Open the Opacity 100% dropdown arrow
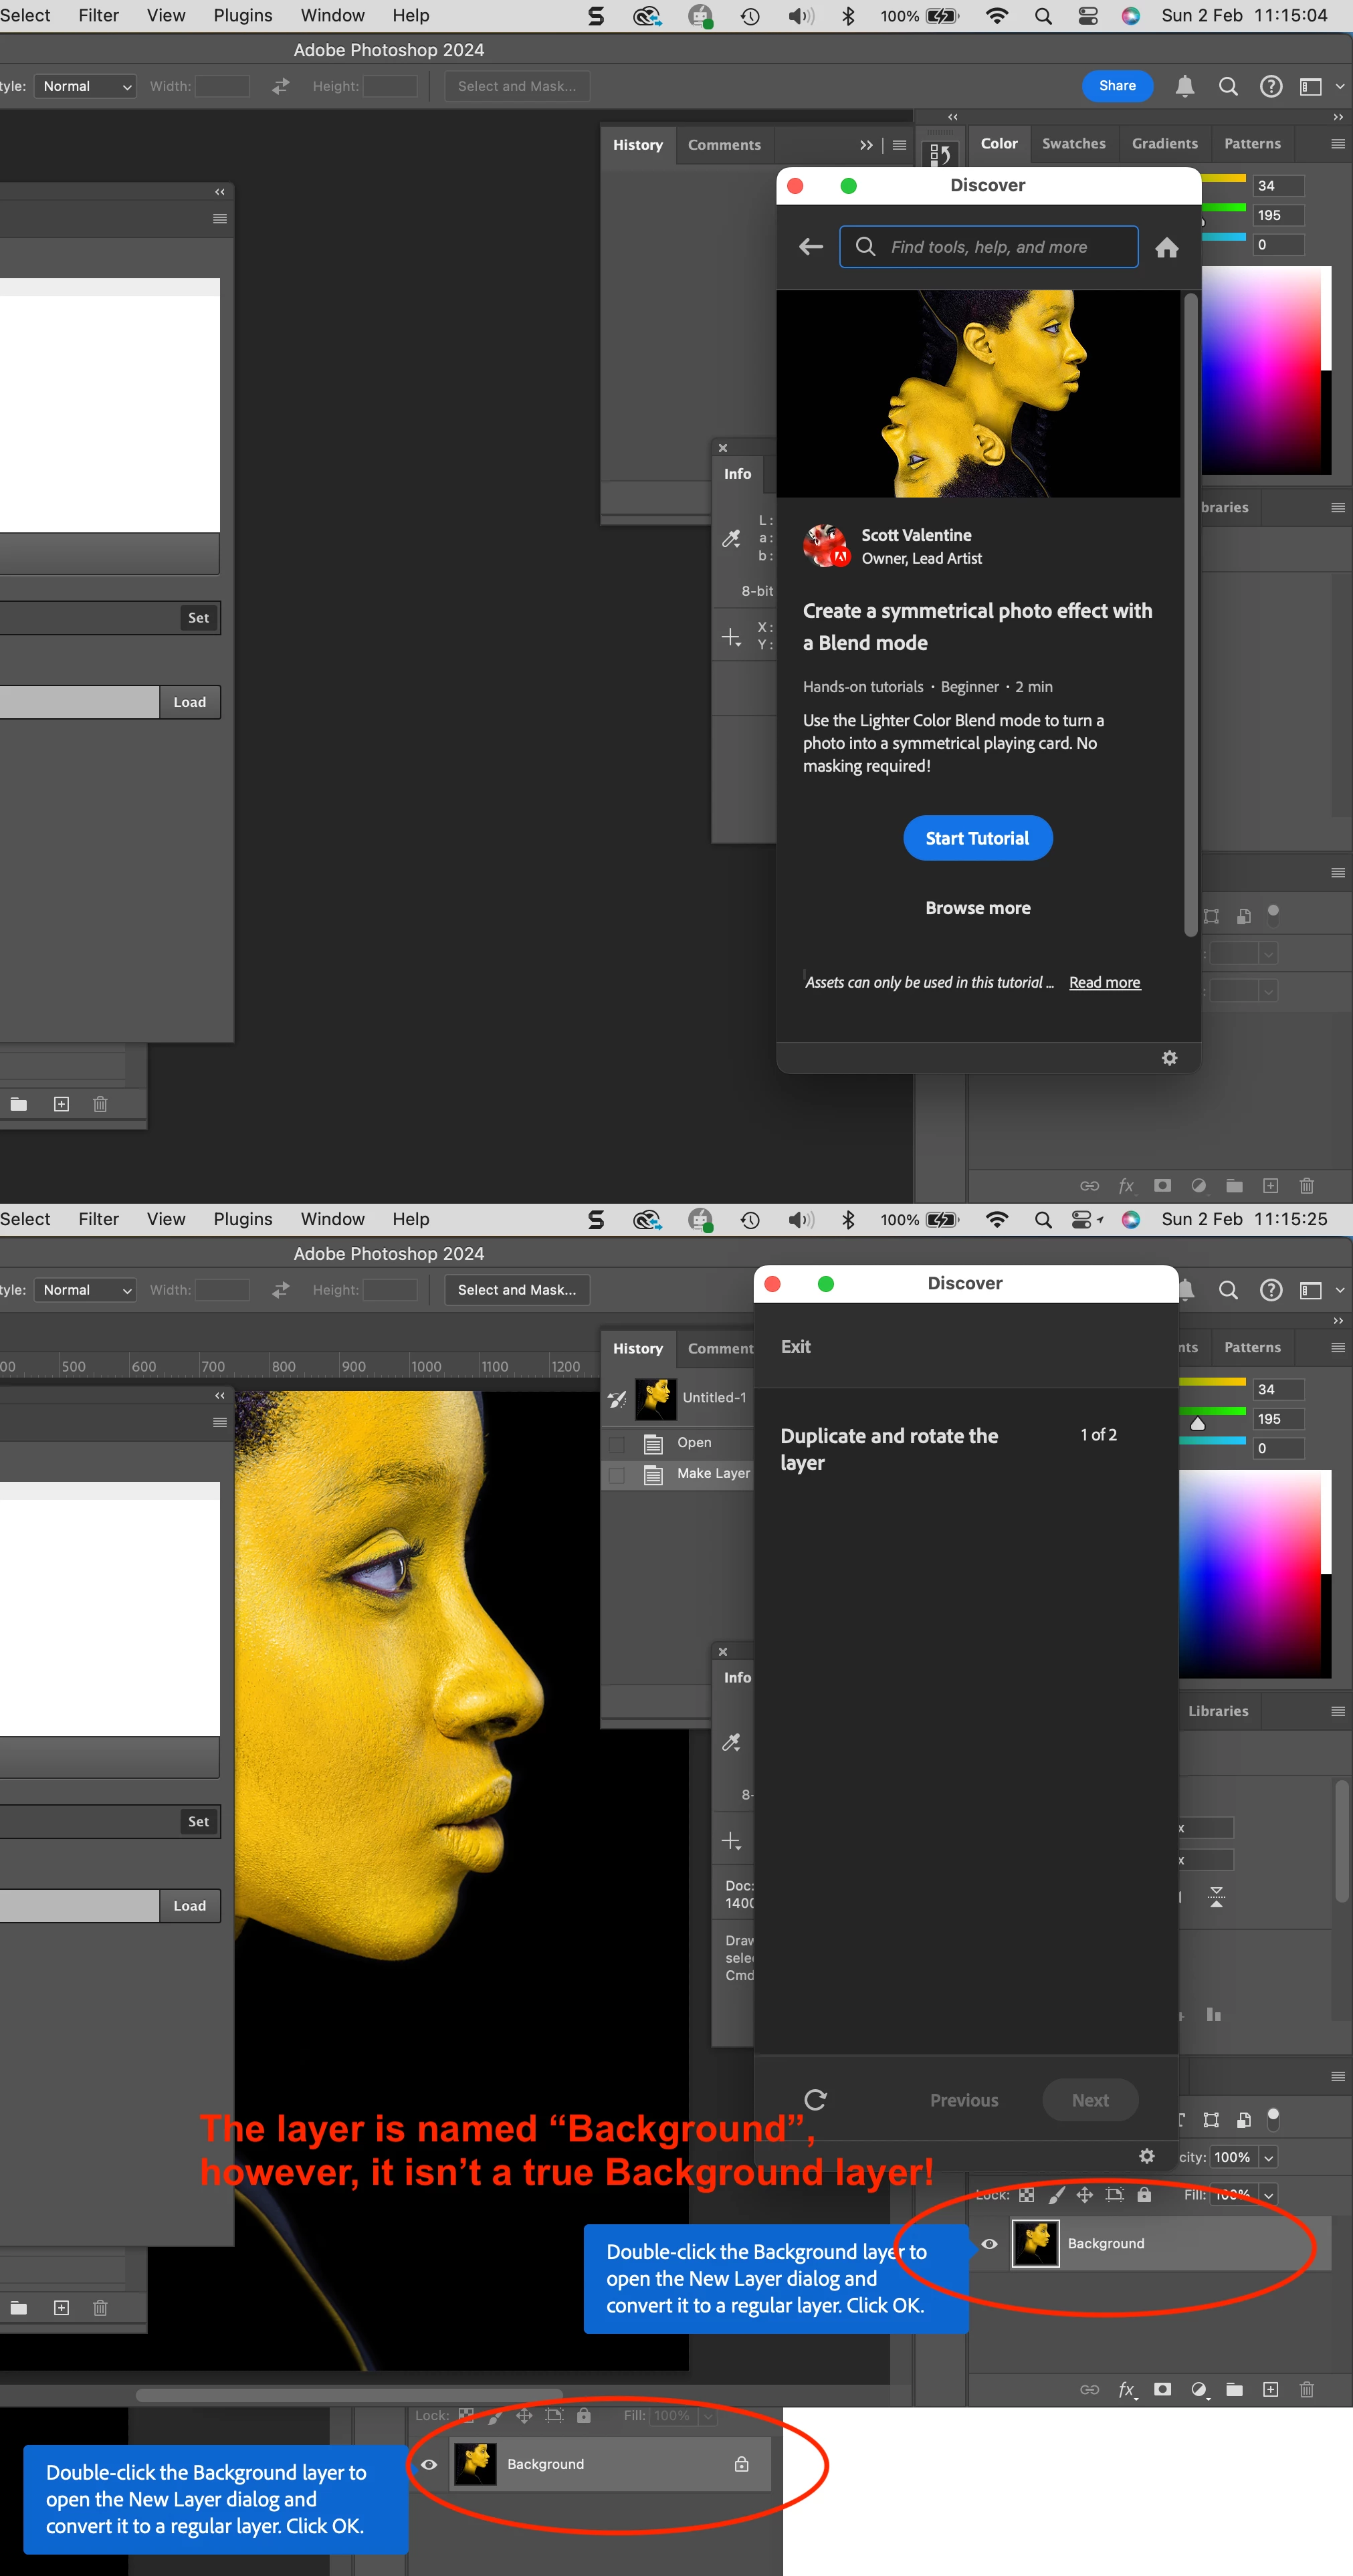This screenshot has width=1353, height=2576. point(1268,2158)
